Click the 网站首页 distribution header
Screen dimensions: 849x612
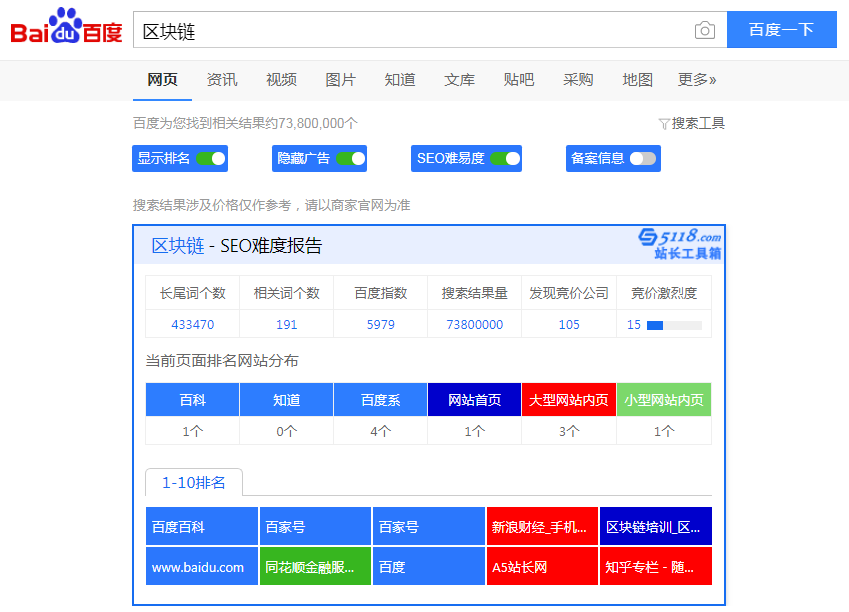click(x=475, y=400)
